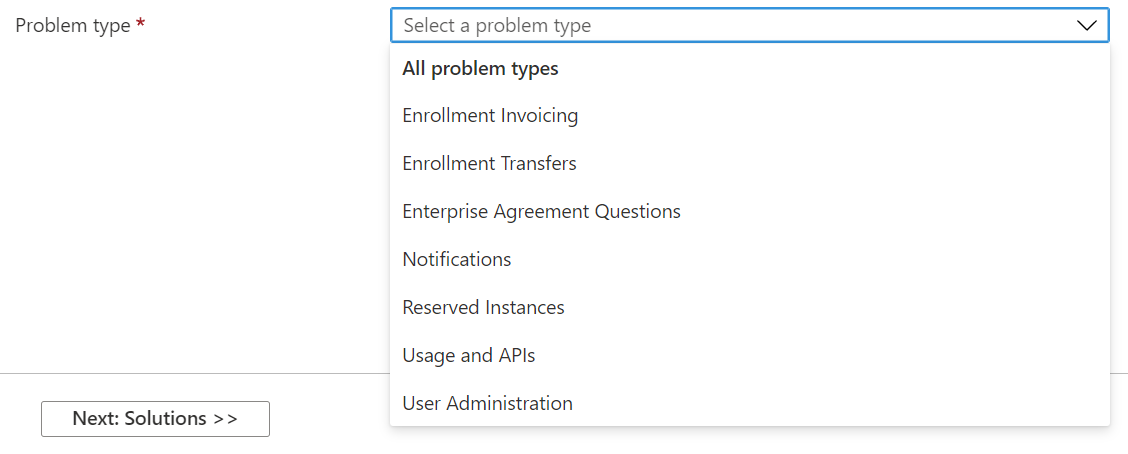Choose Enrollment Invoicing from the list
This screenshot has height=454, width=1128.
coord(490,116)
